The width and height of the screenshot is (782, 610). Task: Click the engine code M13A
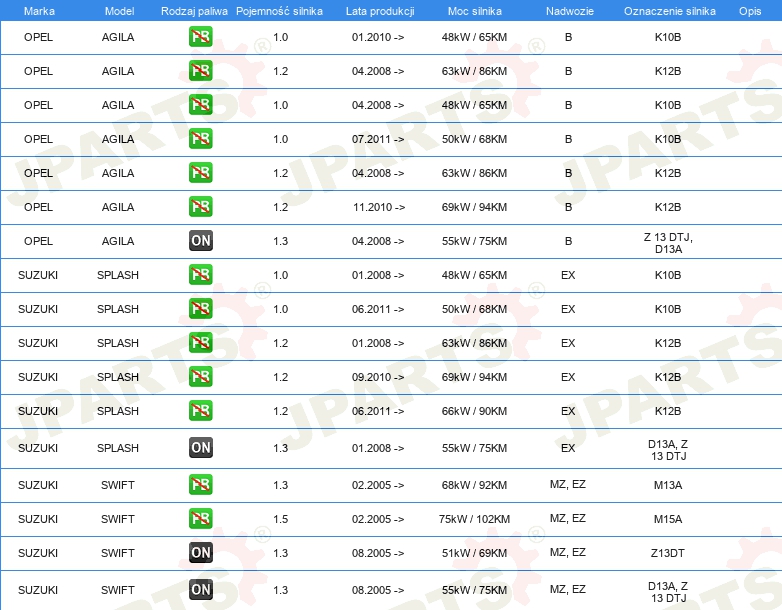click(x=668, y=485)
